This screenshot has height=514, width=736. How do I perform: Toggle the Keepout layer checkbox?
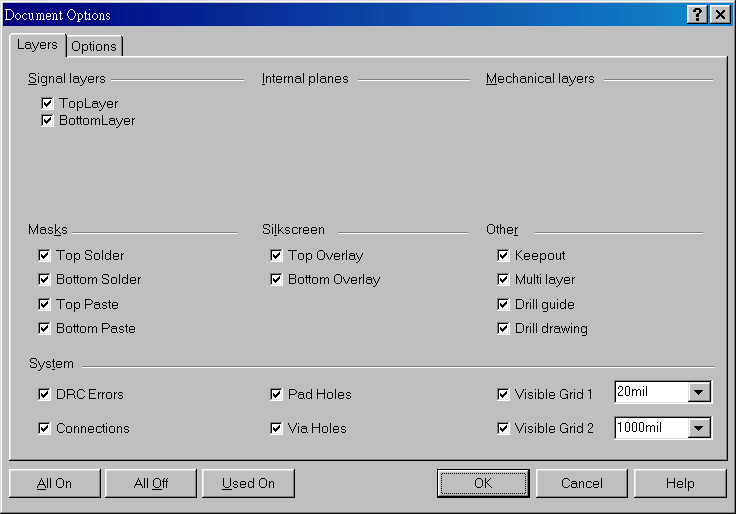pyautogui.click(x=503, y=255)
